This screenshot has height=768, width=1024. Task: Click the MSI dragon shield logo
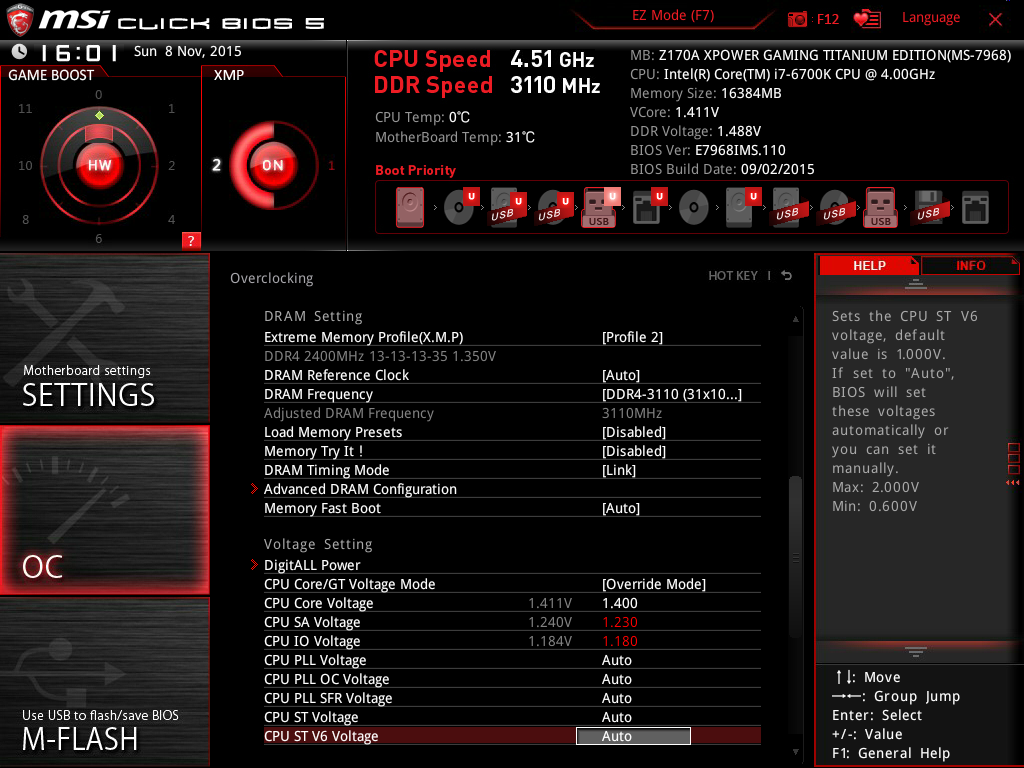tap(20, 19)
